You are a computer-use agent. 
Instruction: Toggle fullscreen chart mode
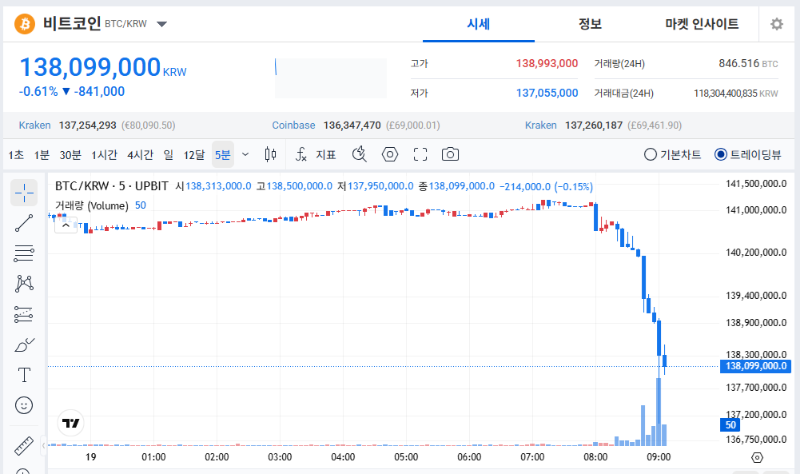tap(420, 154)
